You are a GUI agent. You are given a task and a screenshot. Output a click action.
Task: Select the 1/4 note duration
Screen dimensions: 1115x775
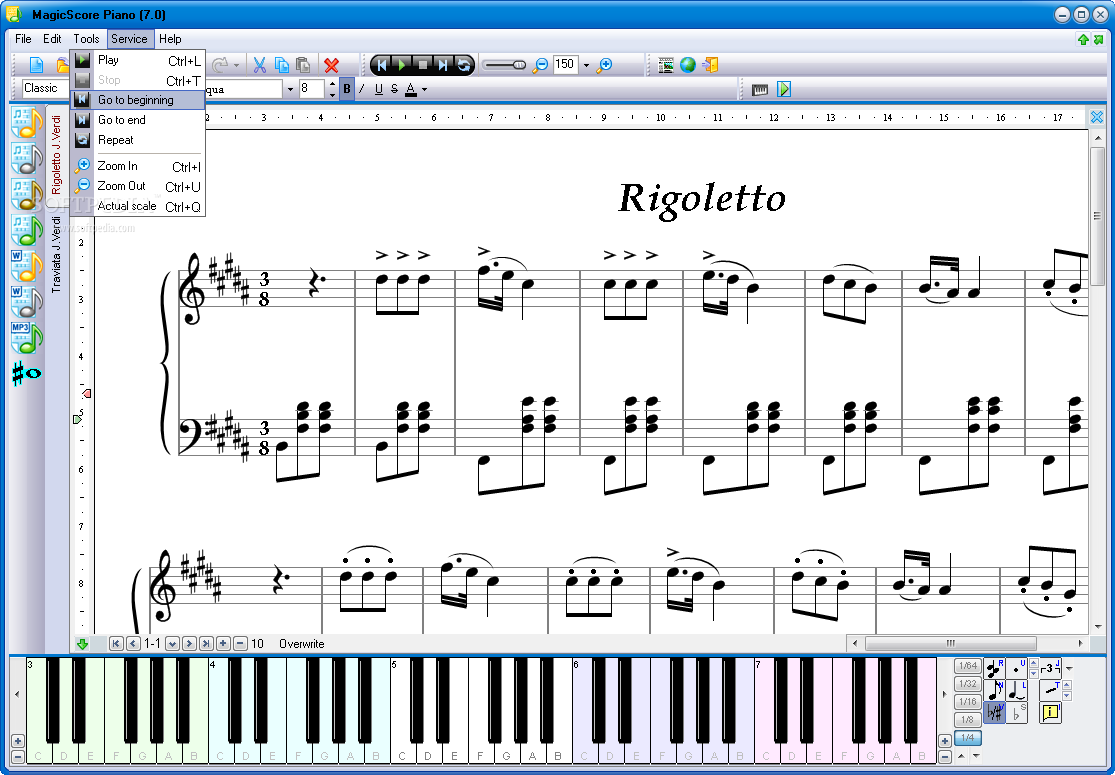coord(967,737)
